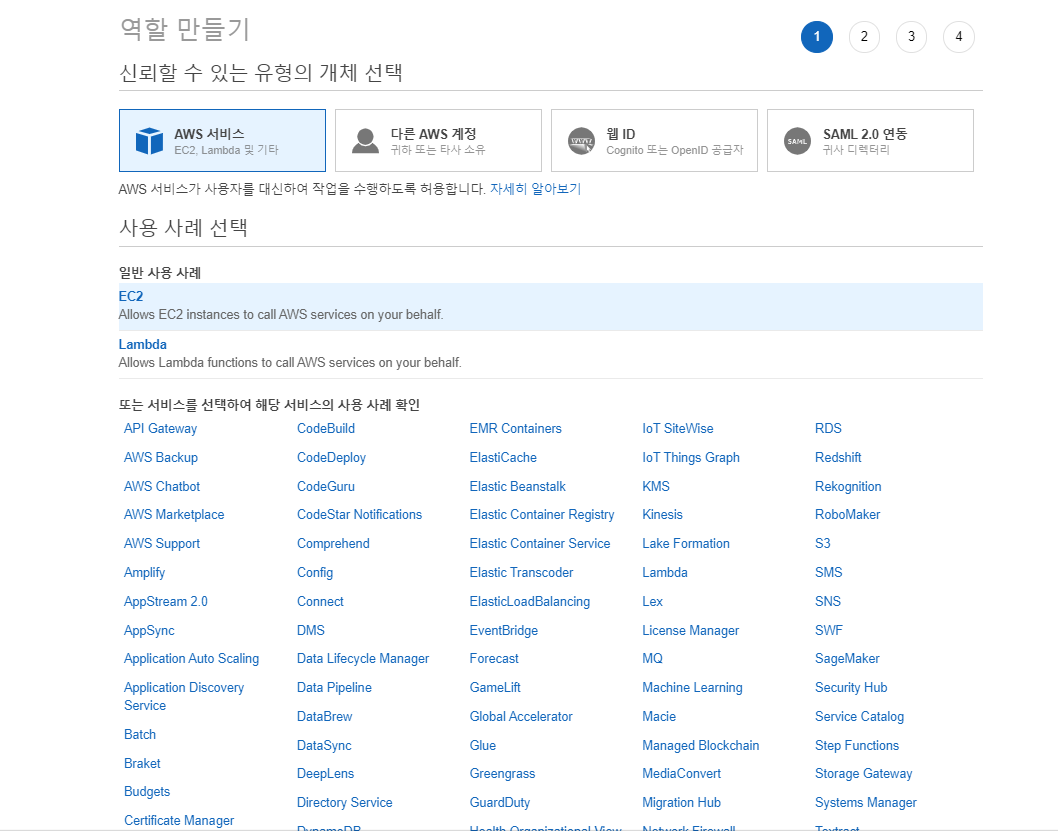Image resolution: width=1058 pixels, height=836 pixels.
Task: Go to step 1 circle
Action: click(x=816, y=36)
